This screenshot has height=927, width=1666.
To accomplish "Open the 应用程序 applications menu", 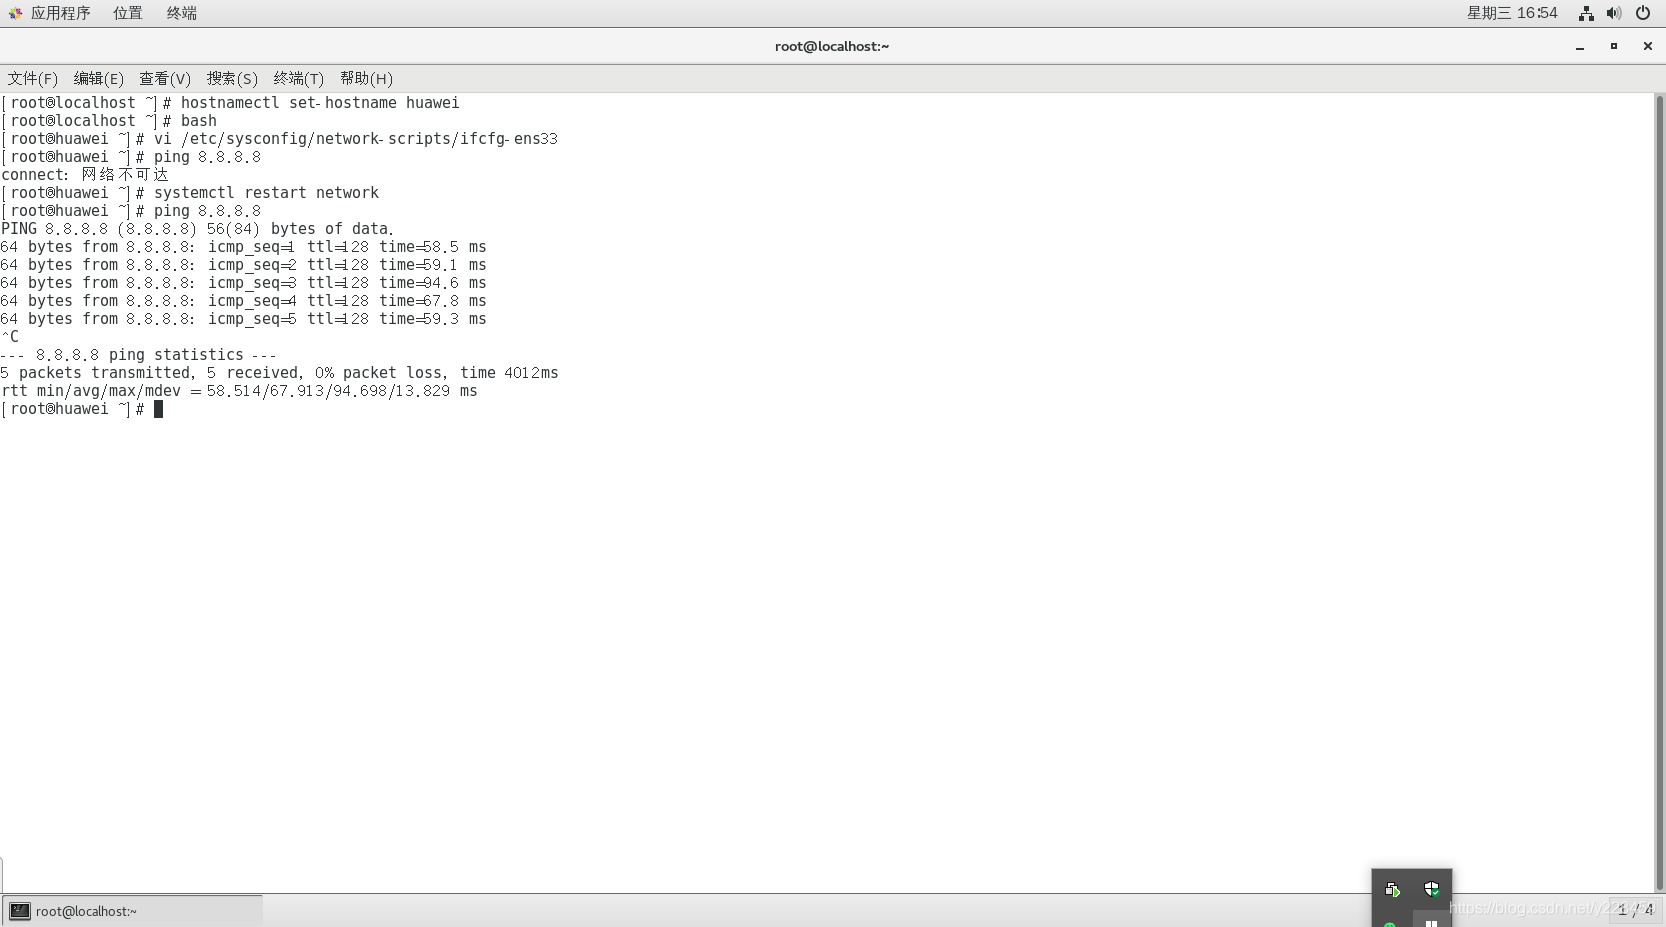I will pos(60,13).
